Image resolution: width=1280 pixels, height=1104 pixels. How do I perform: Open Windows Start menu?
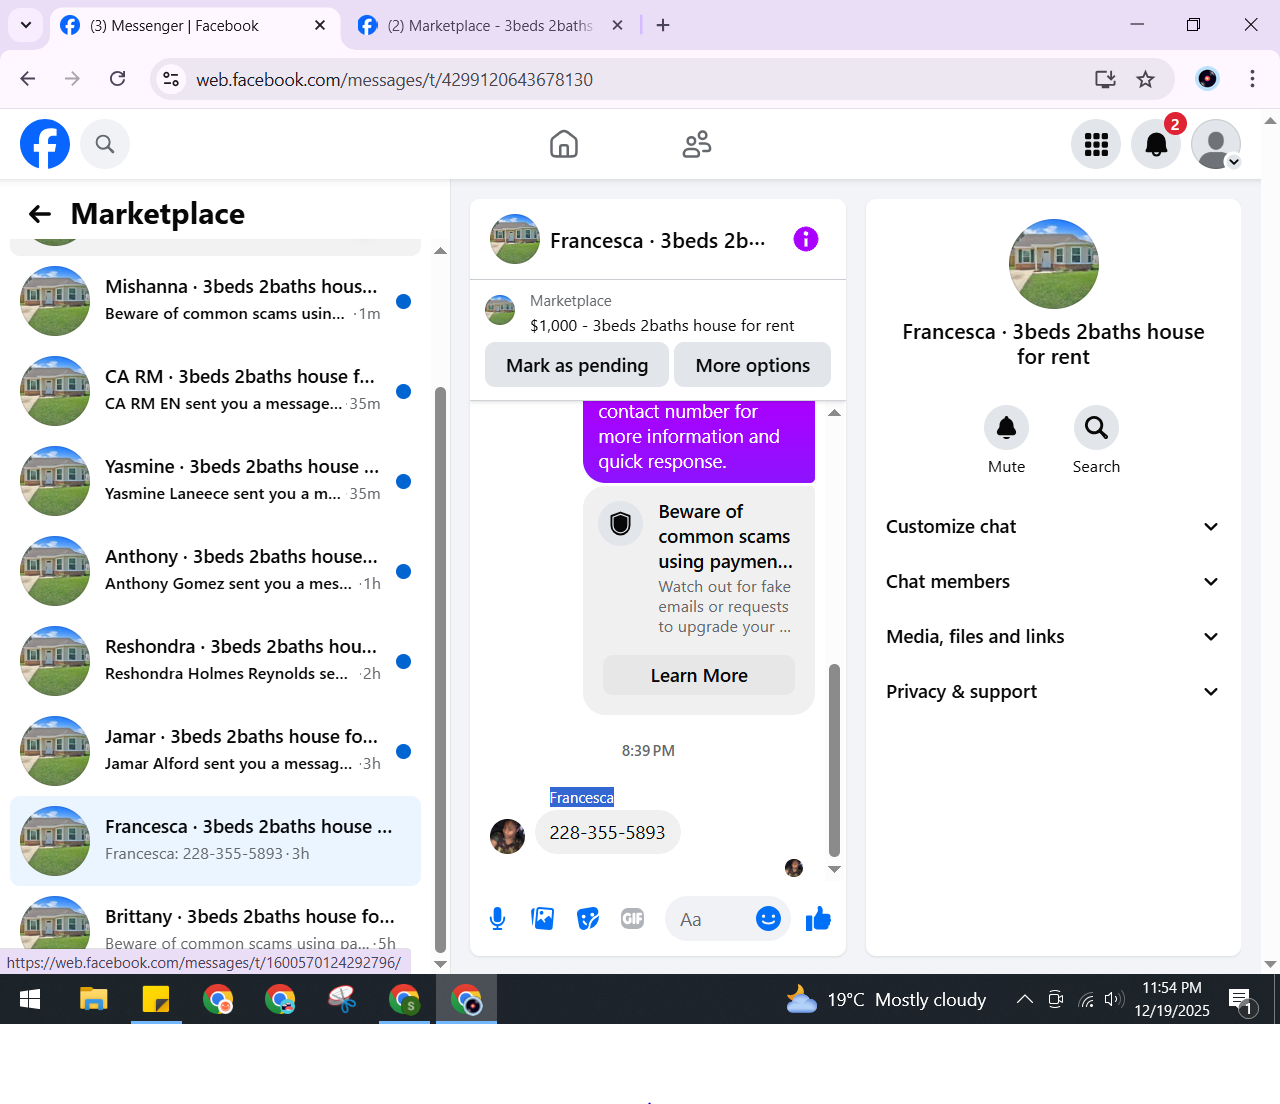coord(30,999)
